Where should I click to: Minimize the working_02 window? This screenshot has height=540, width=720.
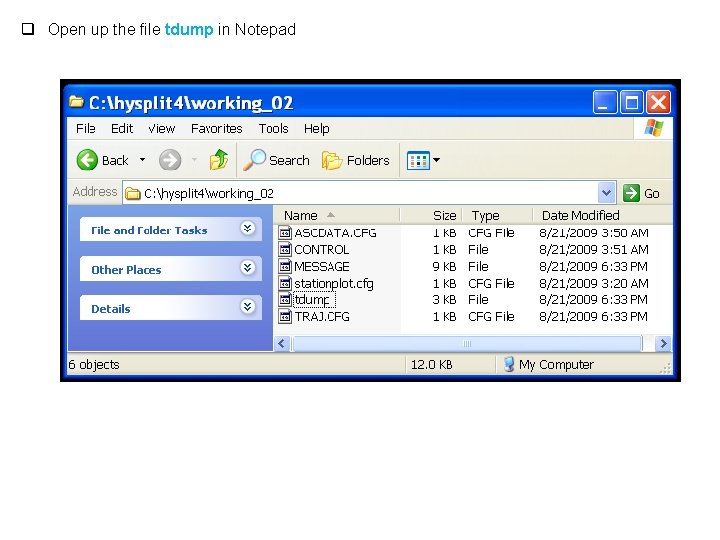click(x=604, y=102)
